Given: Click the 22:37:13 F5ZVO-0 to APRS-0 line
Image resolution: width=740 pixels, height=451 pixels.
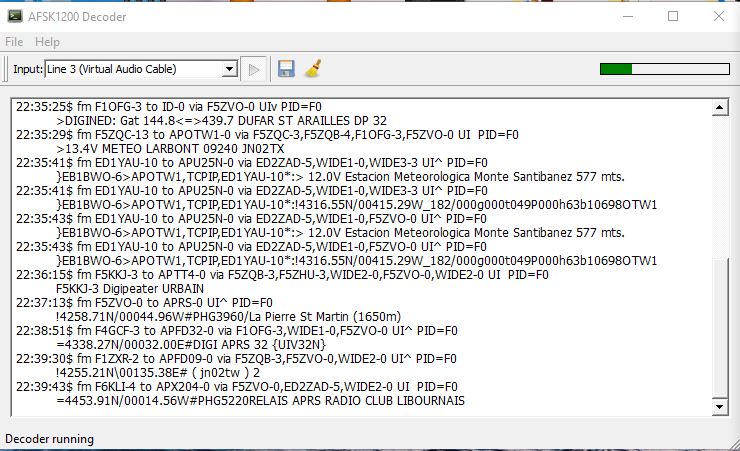Looking at the screenshot, I should (x=144, y=303).
